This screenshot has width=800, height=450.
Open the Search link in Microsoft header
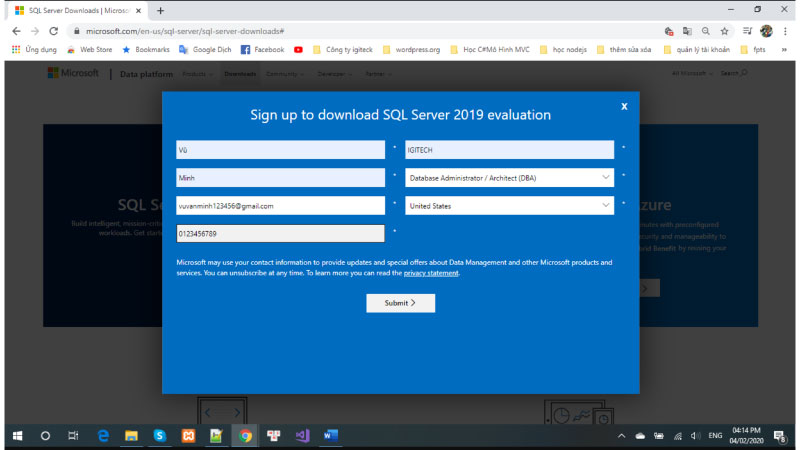734,73
